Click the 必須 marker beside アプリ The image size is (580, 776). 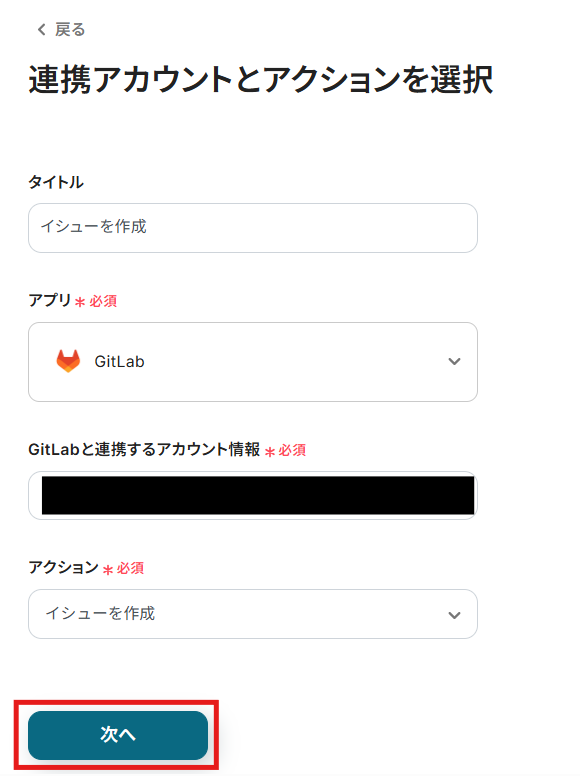(103, 301)
